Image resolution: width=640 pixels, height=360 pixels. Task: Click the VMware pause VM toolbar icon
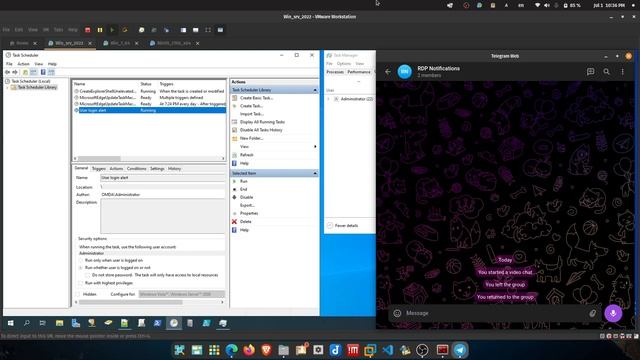click(x=100, y=30)
